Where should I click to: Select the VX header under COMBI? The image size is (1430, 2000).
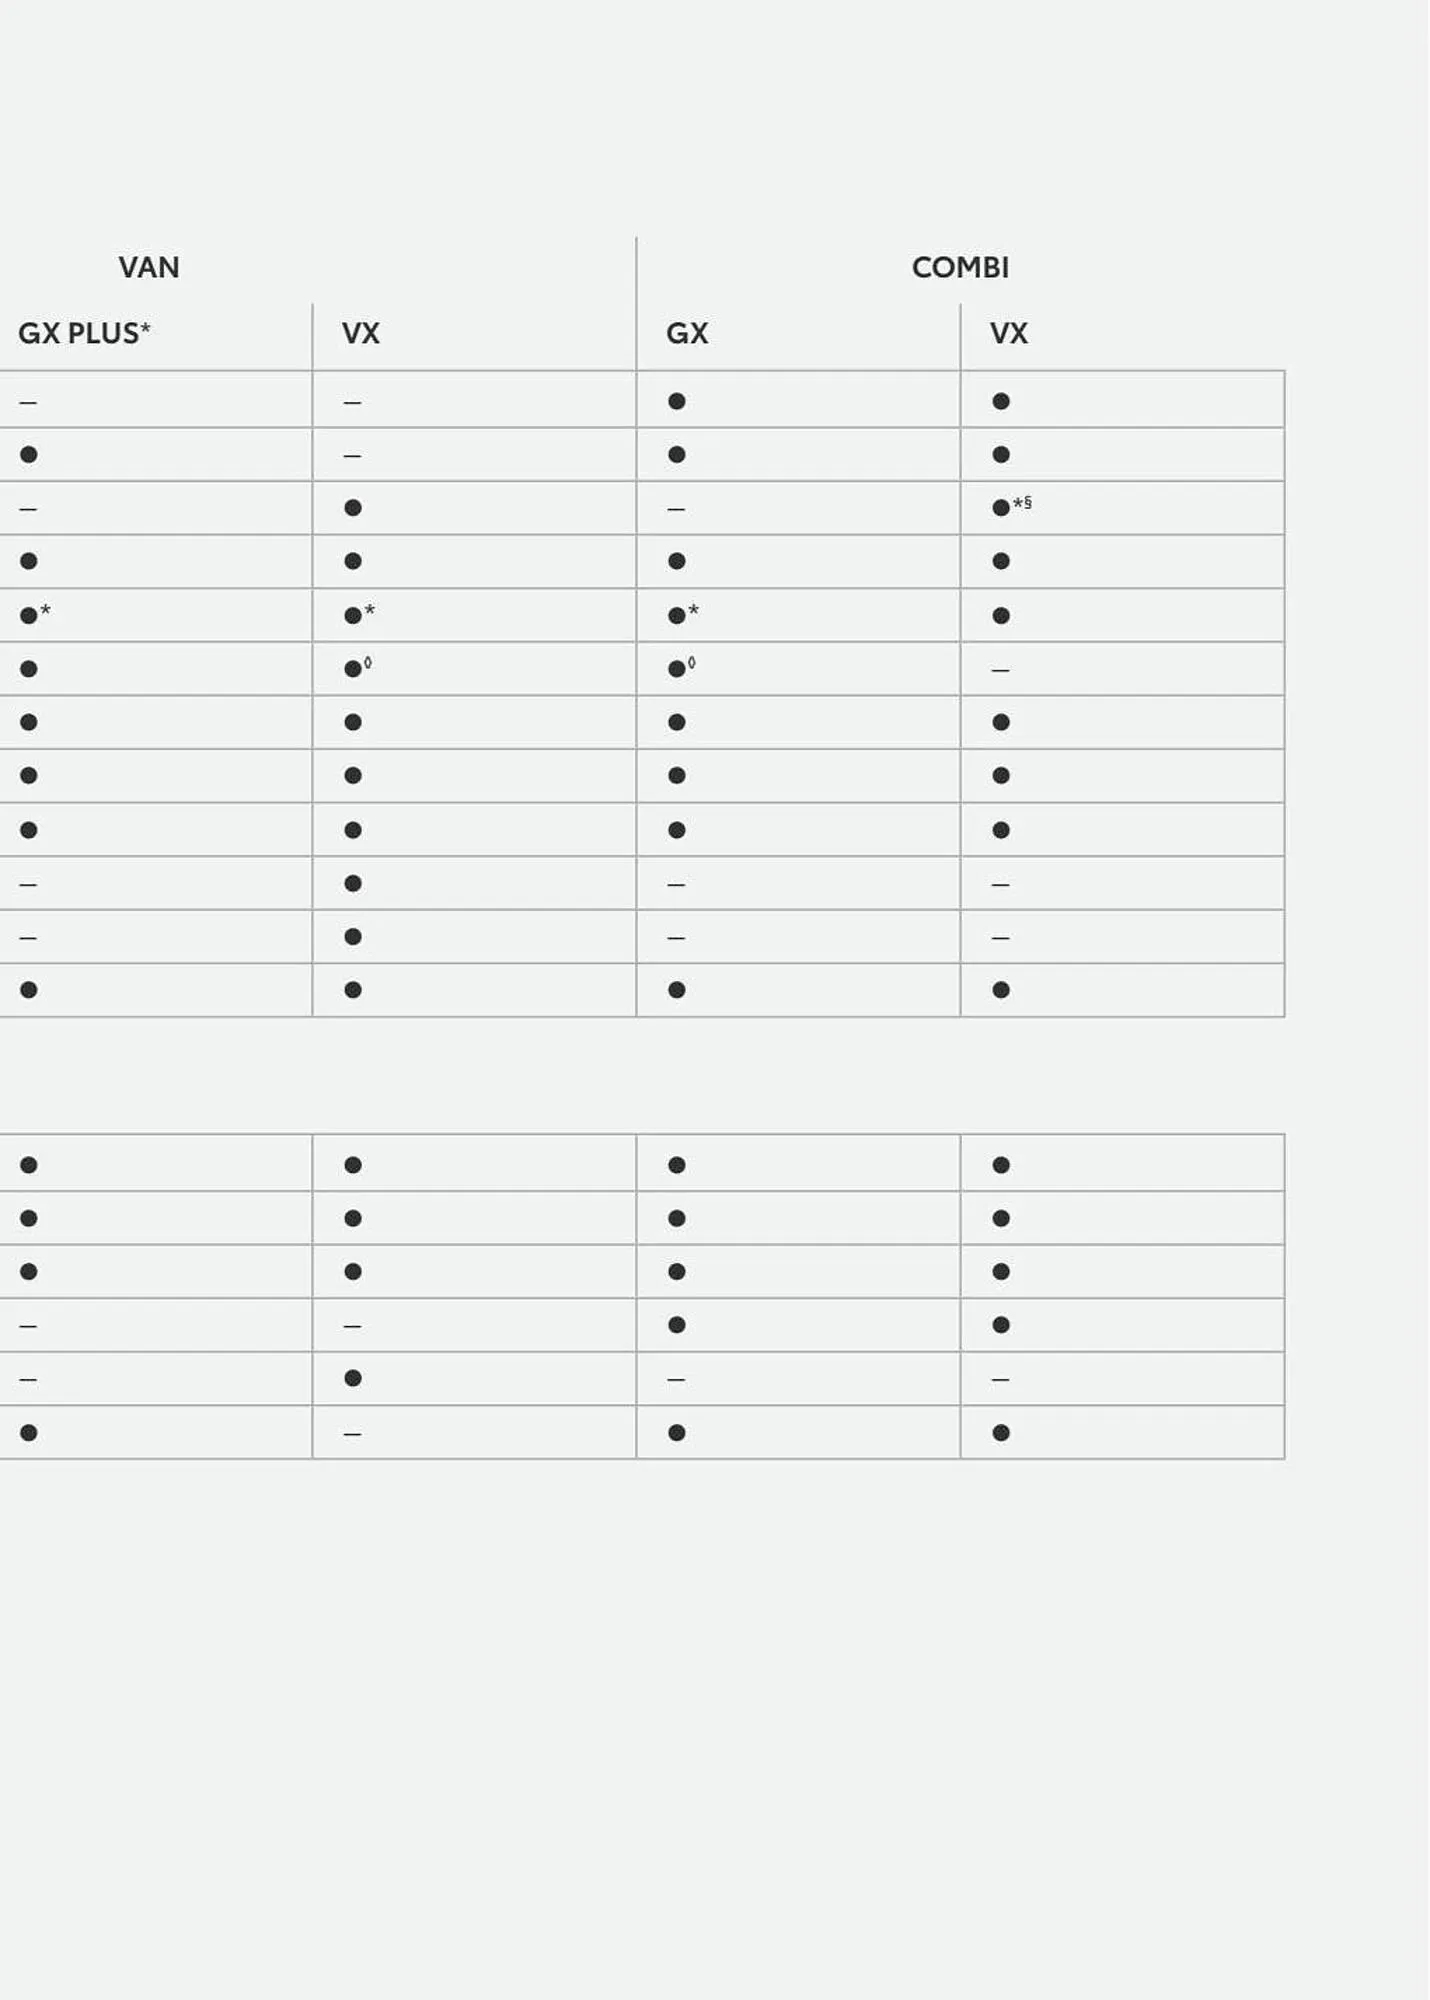click(x=1009, y=333)
